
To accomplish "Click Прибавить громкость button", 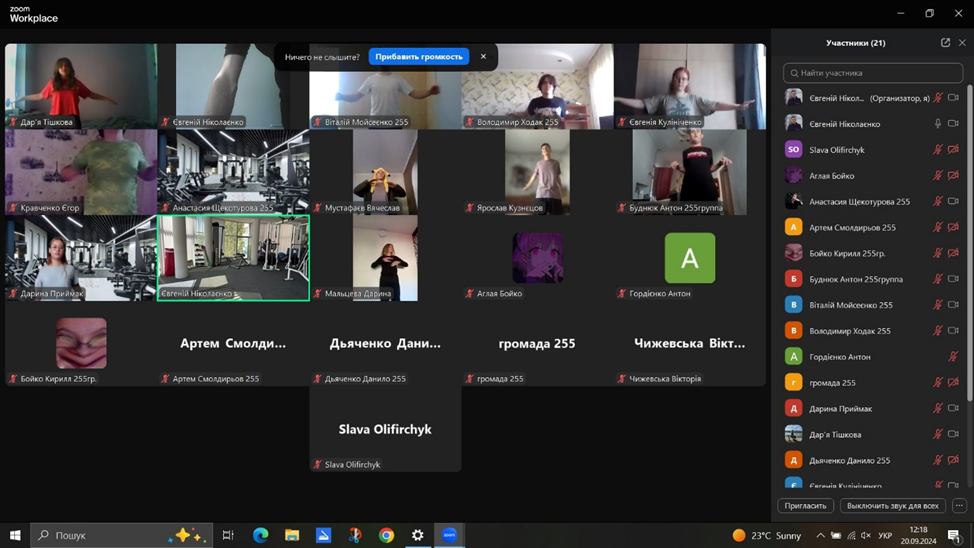I will pos(419,57).
